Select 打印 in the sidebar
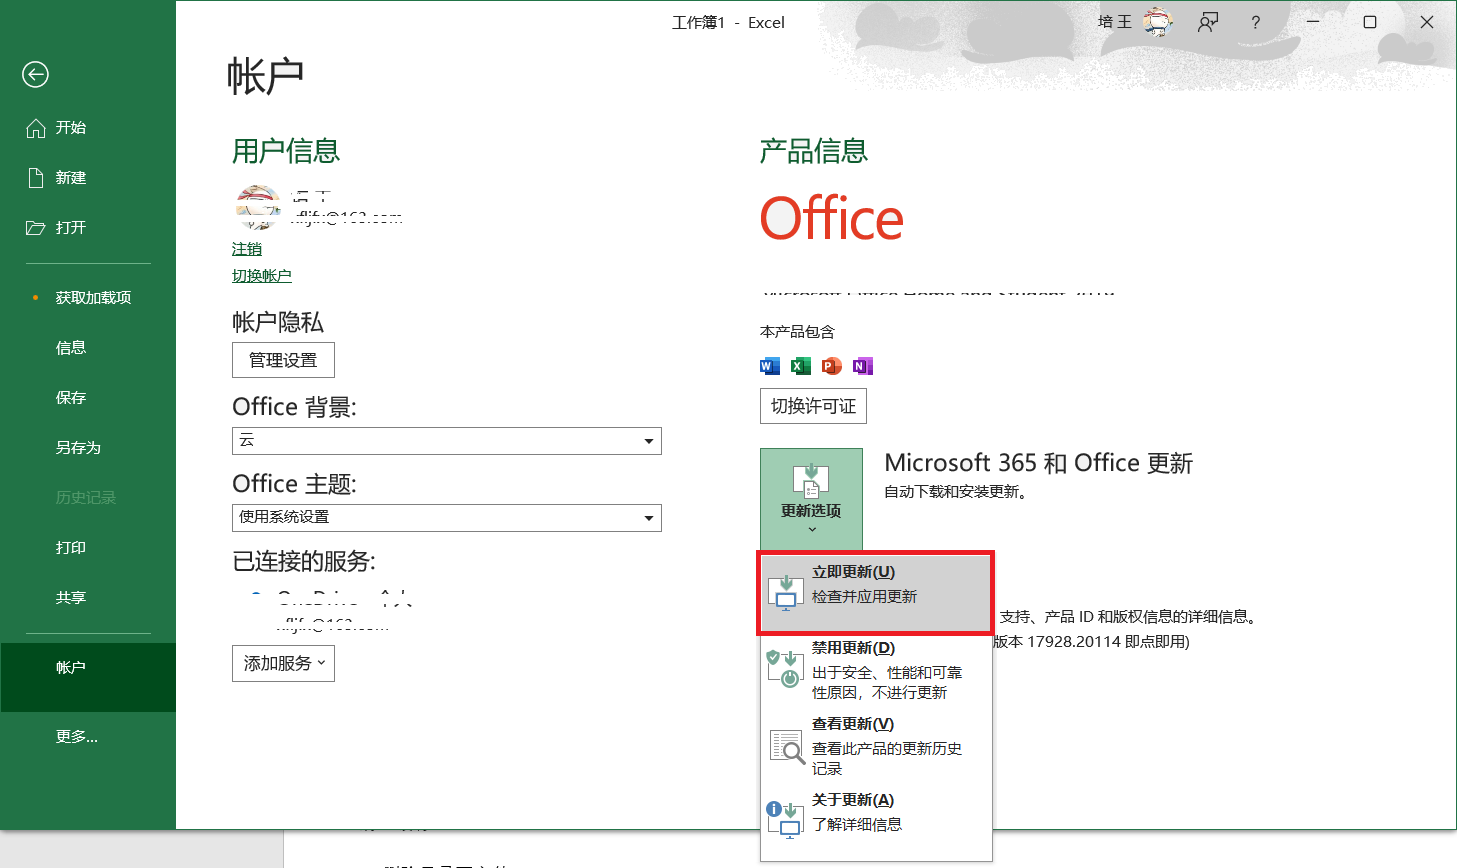 88,548
